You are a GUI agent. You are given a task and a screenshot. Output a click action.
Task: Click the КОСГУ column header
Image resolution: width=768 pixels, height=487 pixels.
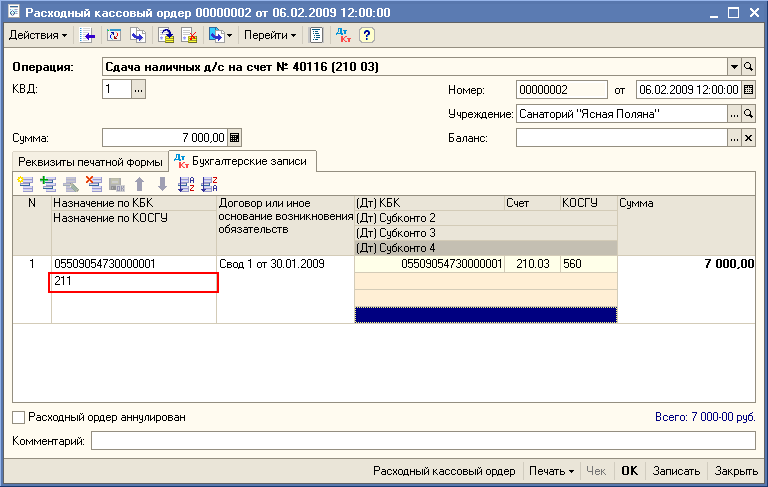pos(588,203)
